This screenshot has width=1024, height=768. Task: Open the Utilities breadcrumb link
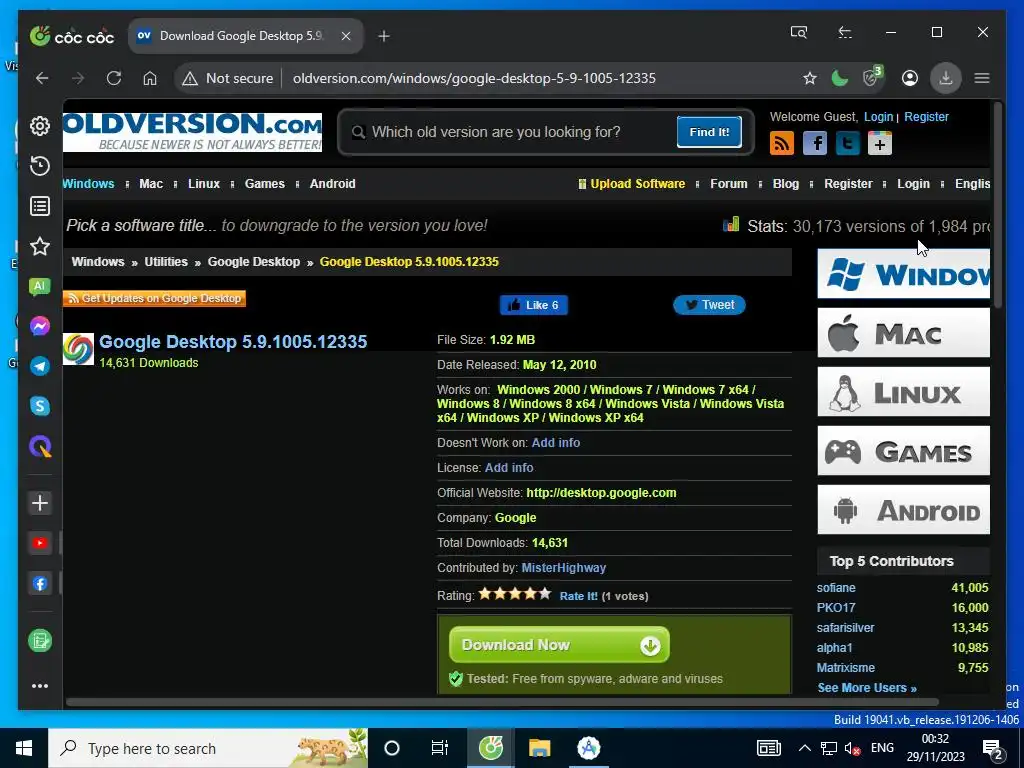166,262
